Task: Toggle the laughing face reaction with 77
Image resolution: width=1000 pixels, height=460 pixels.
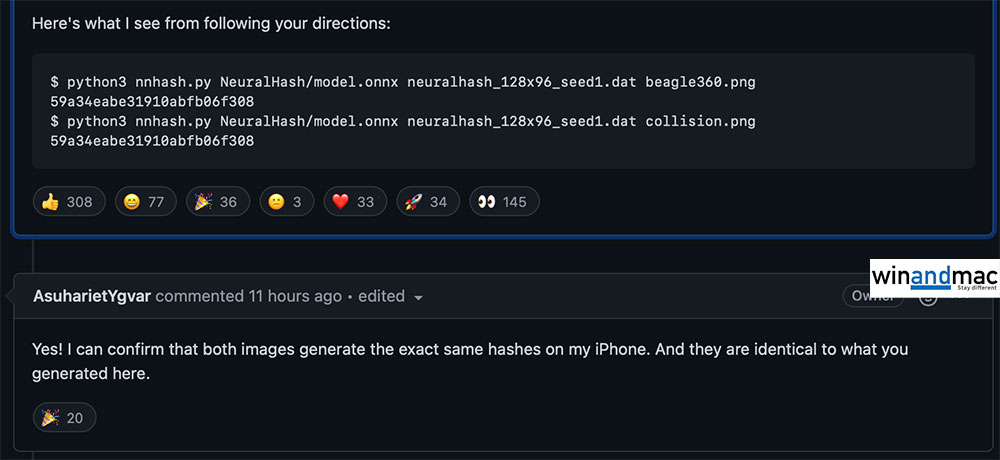Action: pos(146,202)
